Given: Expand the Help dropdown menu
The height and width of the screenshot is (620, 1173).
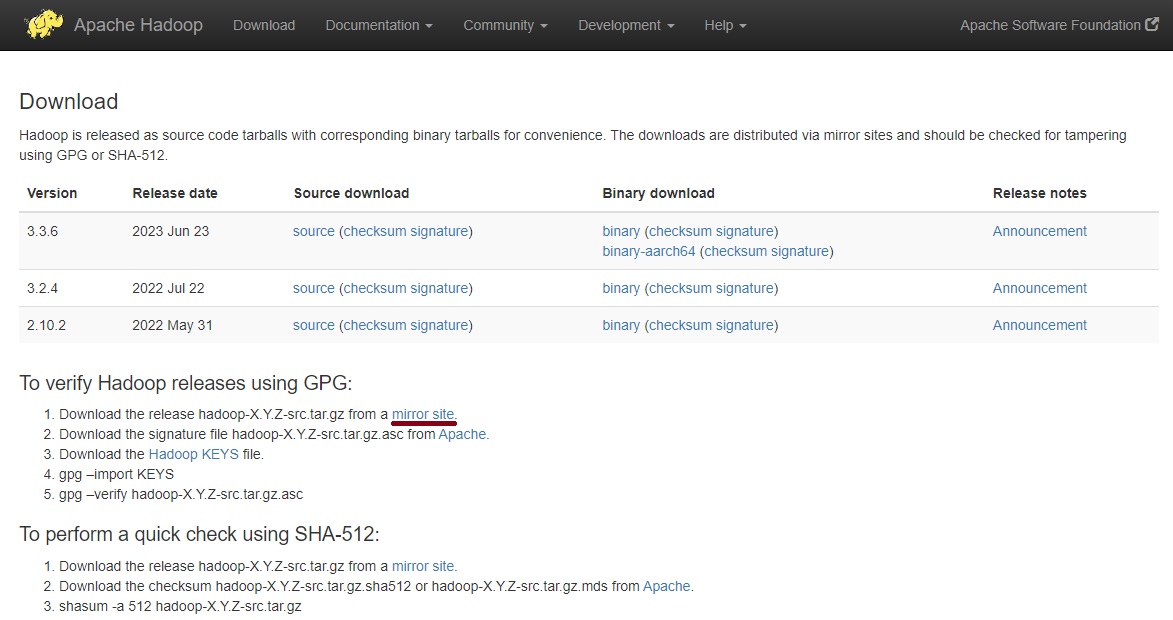Looking at the screenshot, I should point(725,25).
